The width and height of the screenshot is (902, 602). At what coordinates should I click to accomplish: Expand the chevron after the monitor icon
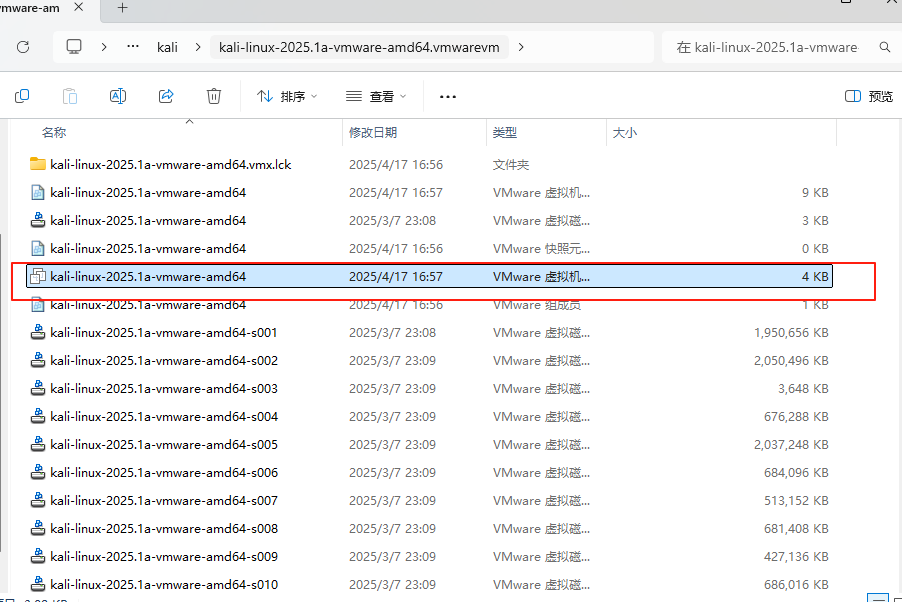click(x=104, y=47)
